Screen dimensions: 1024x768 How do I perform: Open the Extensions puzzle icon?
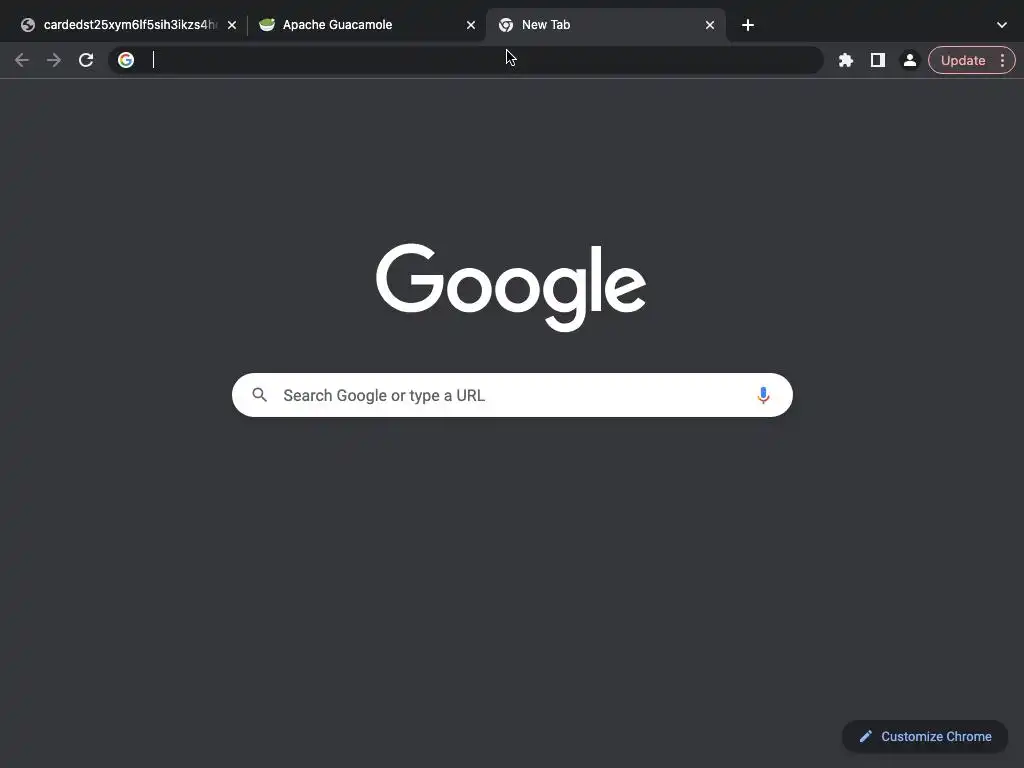click(846, 60)
